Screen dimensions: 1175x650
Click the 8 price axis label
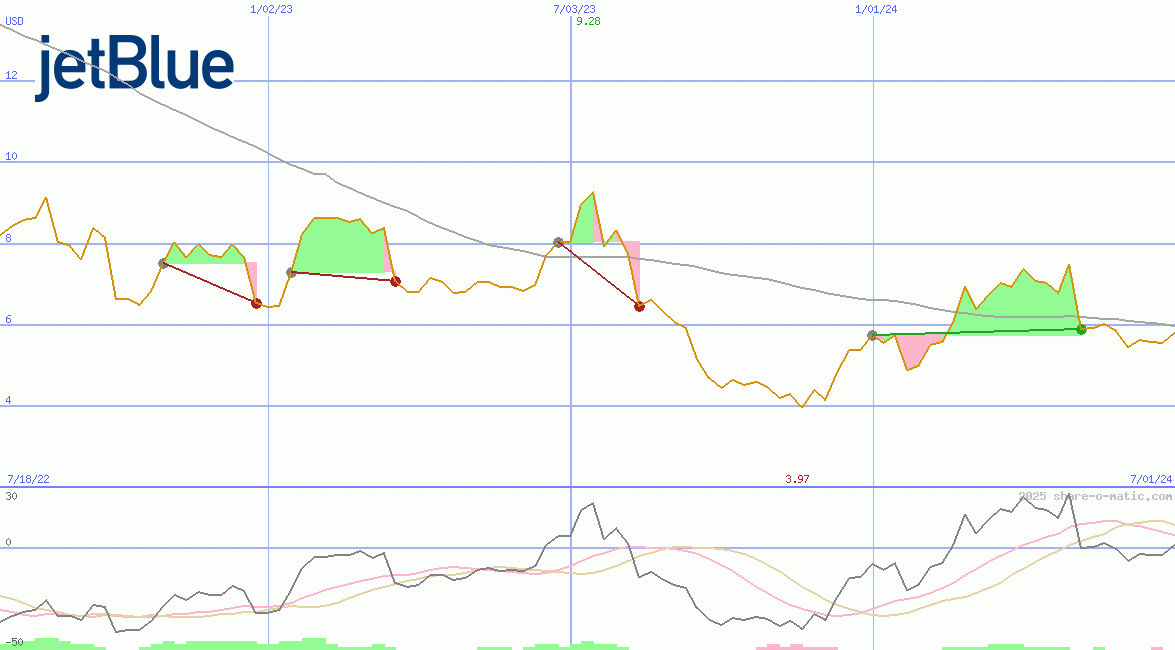point(9,238)
